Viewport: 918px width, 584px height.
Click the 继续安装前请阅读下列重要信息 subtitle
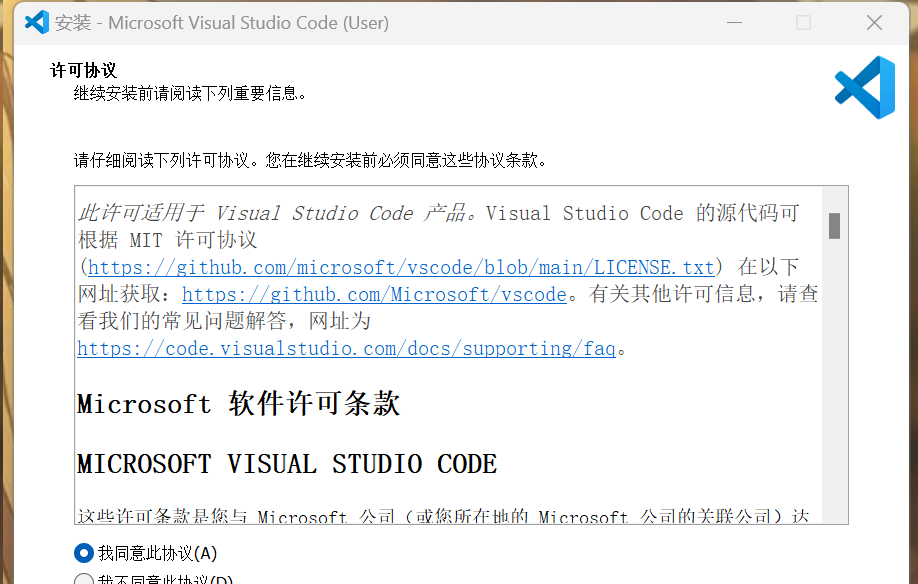(190, 93)
